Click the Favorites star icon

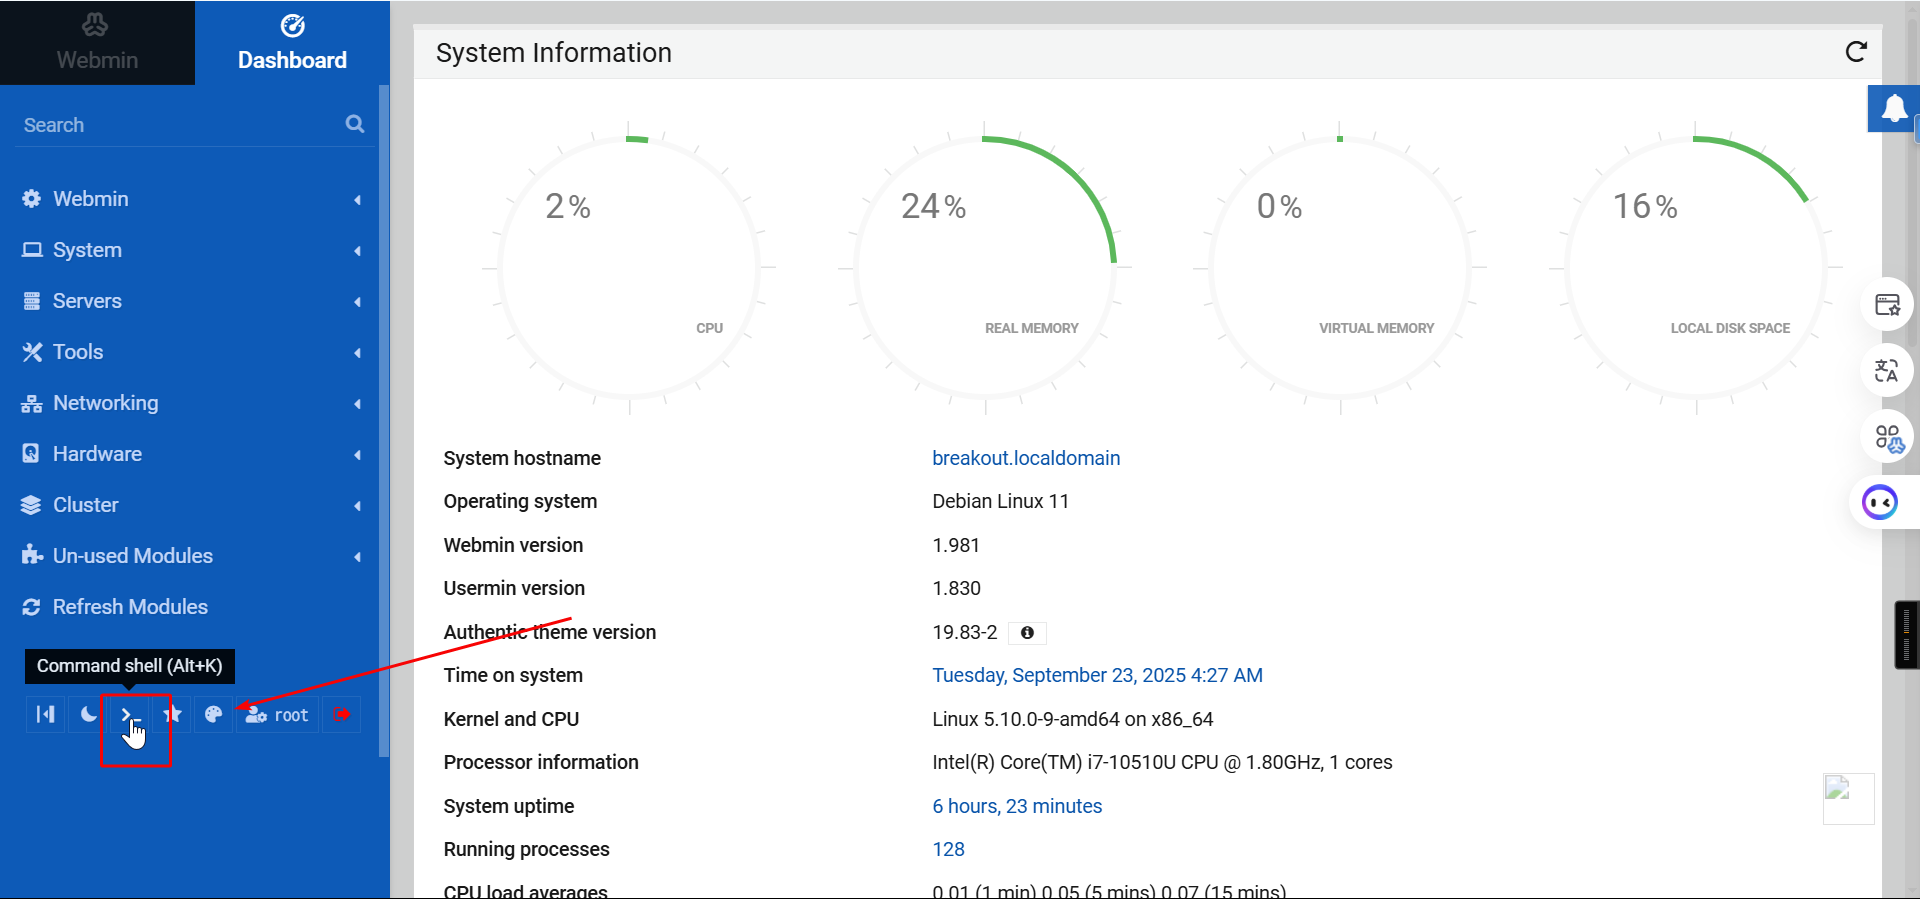[172, 714]
